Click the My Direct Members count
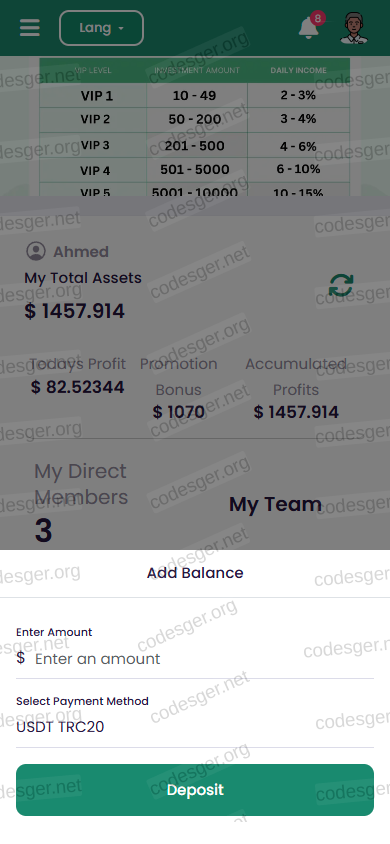390x844 pixels. pos(44,530)
